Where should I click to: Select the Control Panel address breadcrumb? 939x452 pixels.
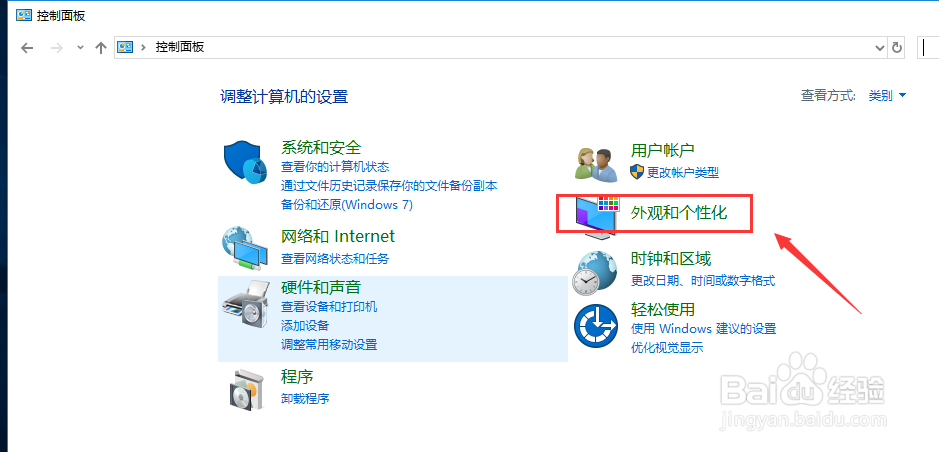pyautogui.click(x=180, y=47)
